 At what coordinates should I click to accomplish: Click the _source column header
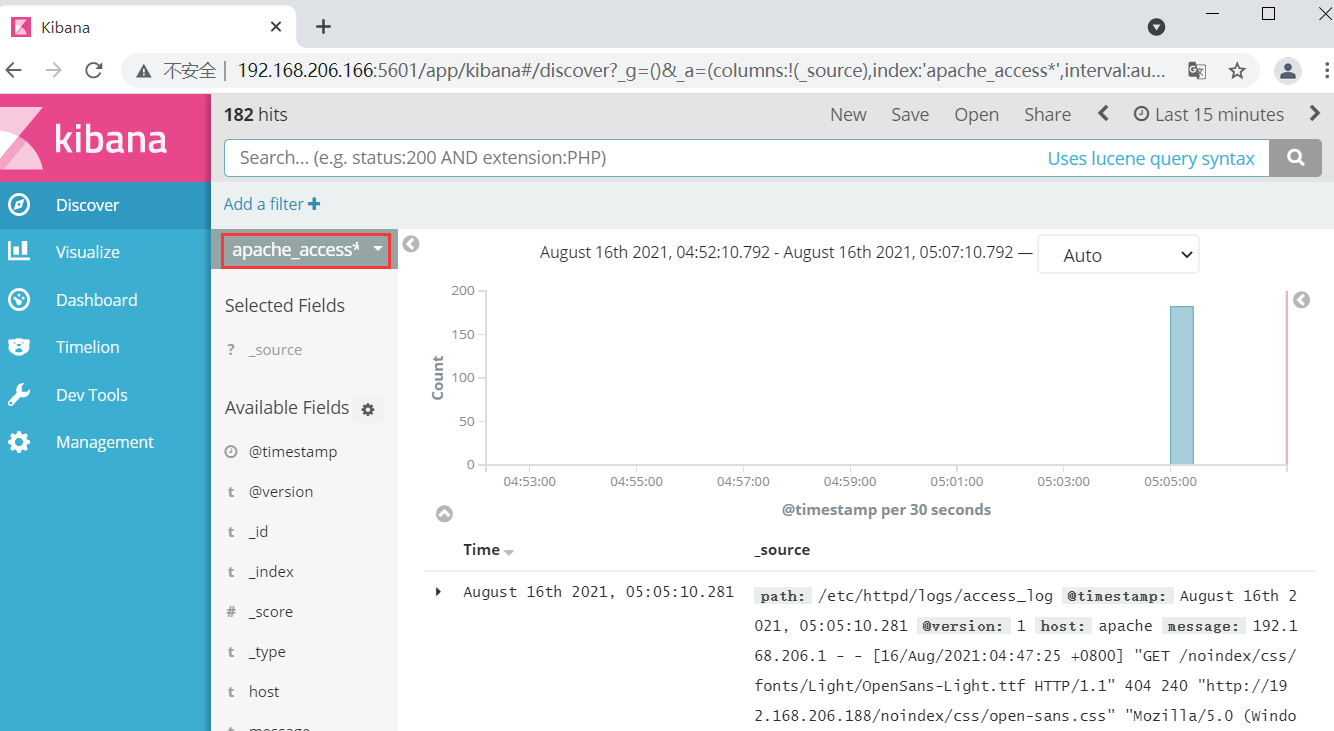pyautogui.click(x=782, y=550)
